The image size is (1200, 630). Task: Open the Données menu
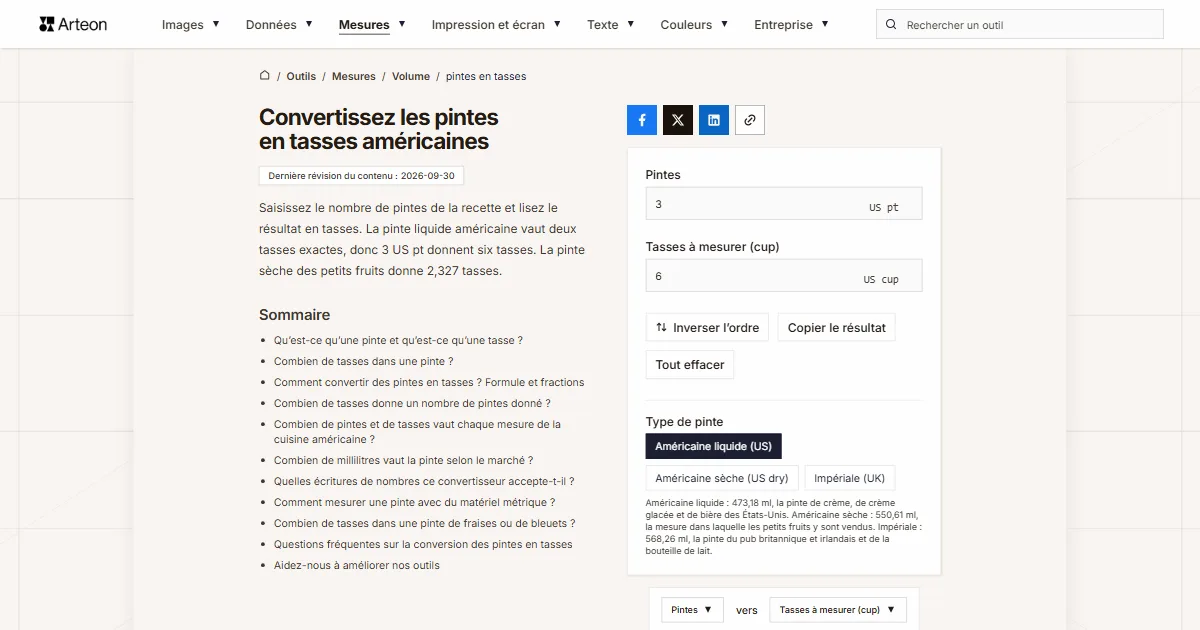(279, 25)
